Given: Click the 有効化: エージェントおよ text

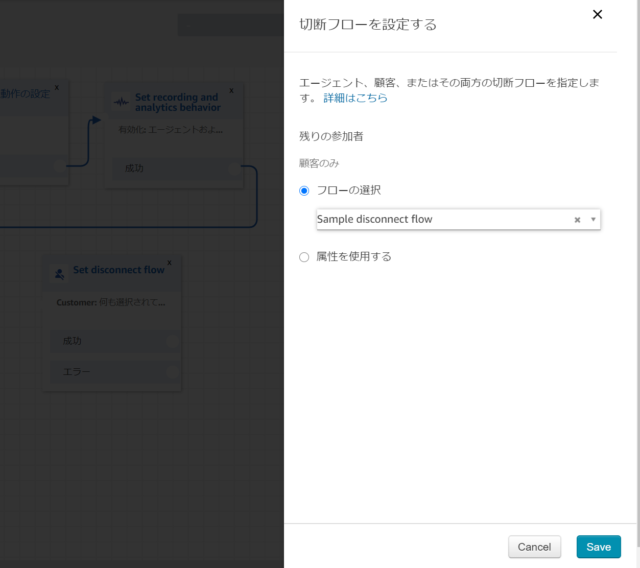Looking at the screenshot, I should [x=171, y=130].
